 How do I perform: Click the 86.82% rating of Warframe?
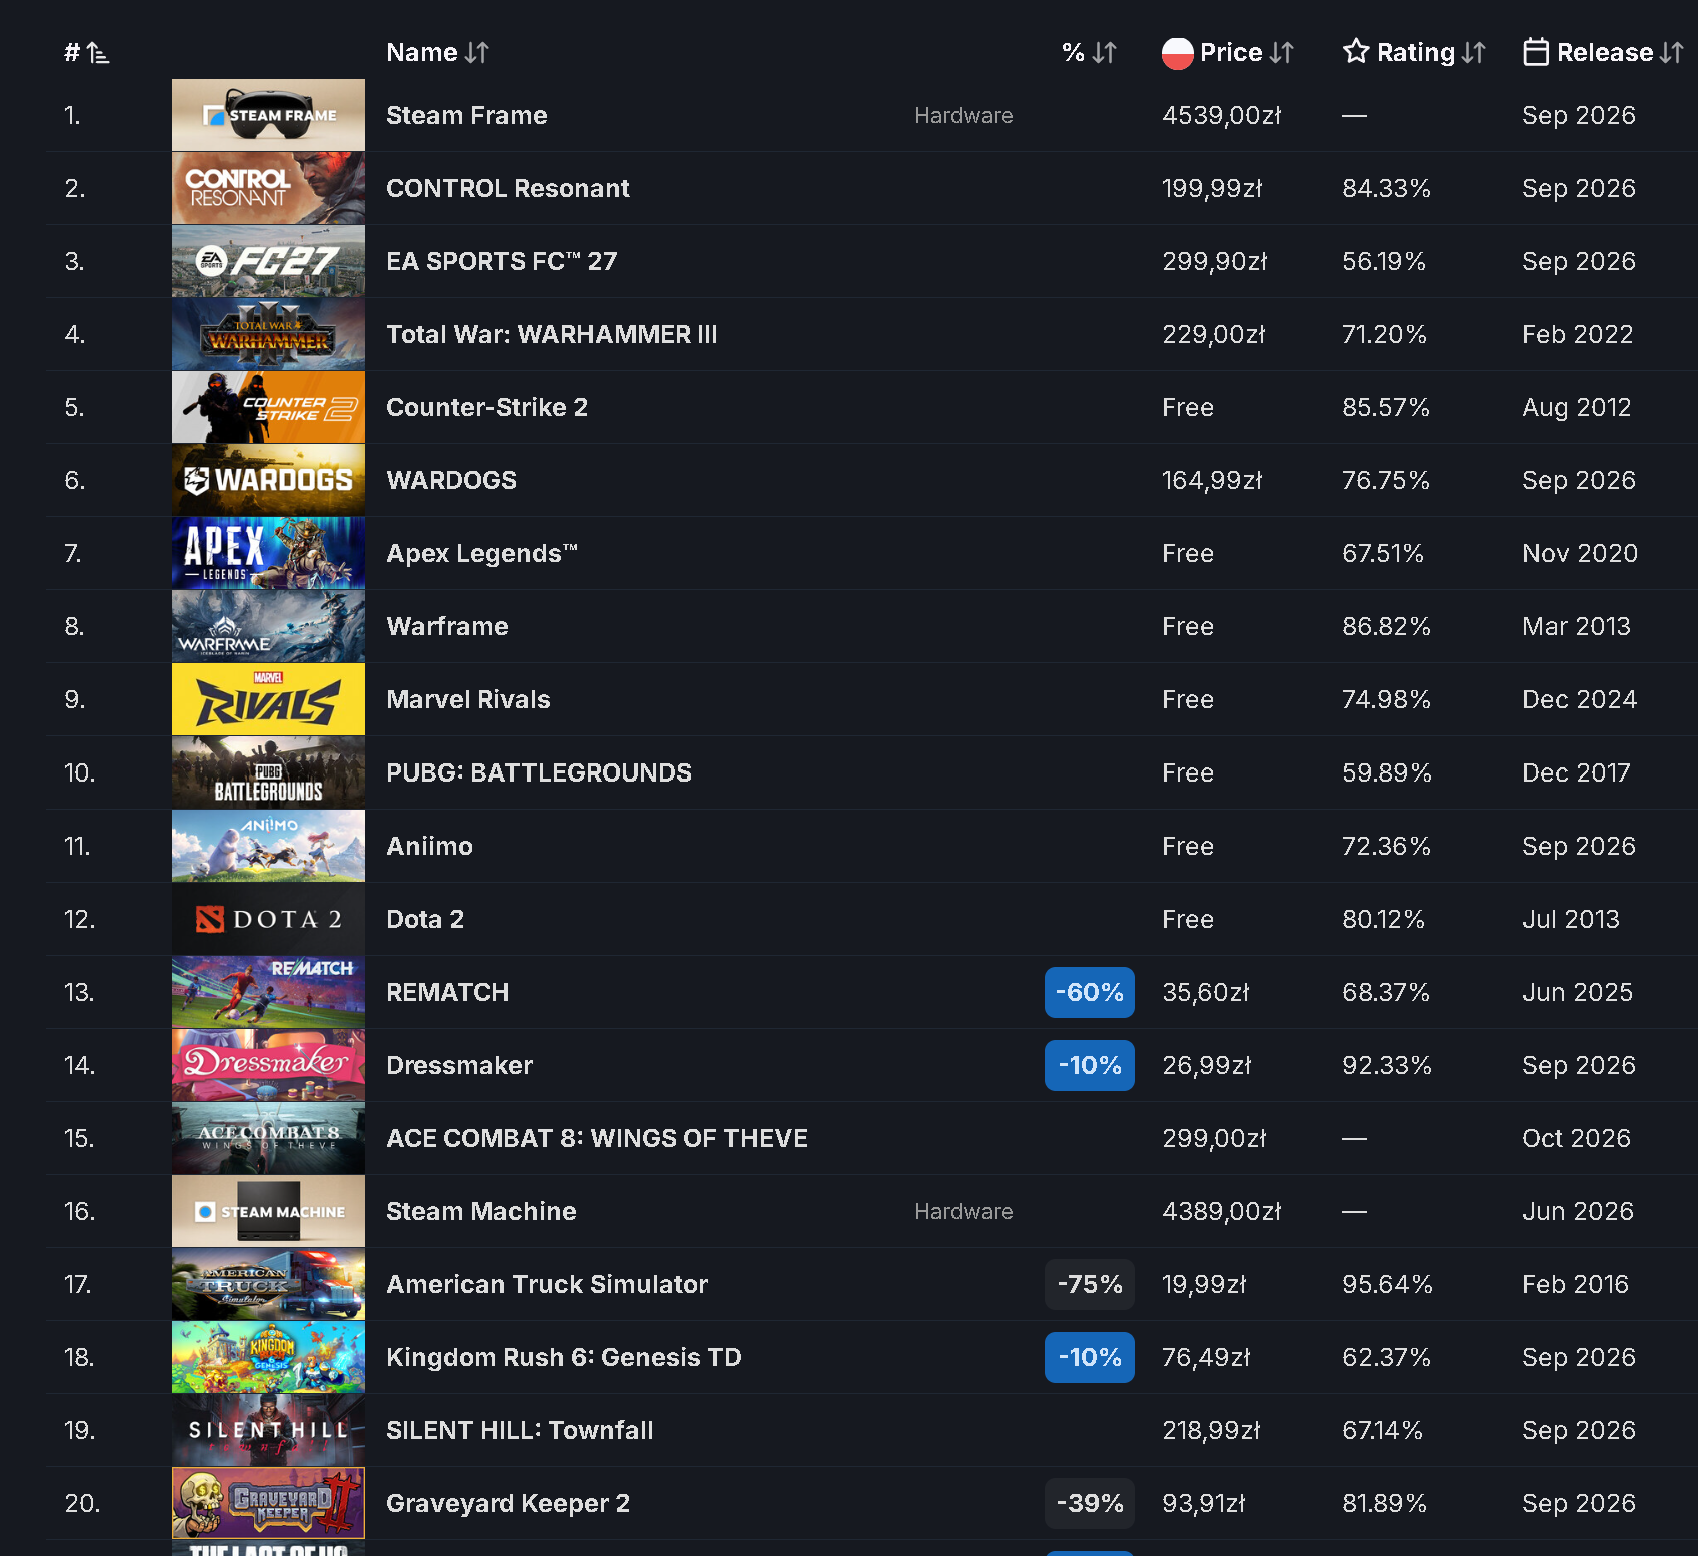(x=1387, y=626)
